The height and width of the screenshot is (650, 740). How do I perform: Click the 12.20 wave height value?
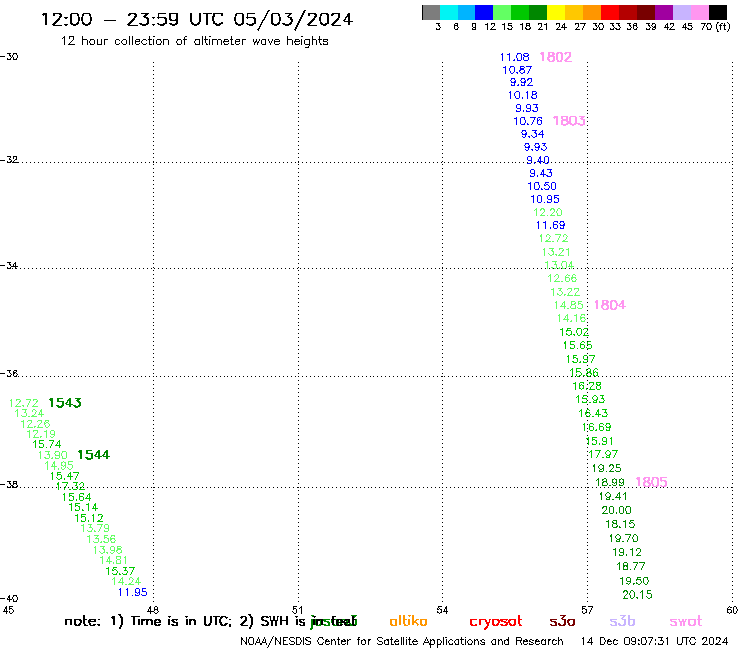click(548, 213)
